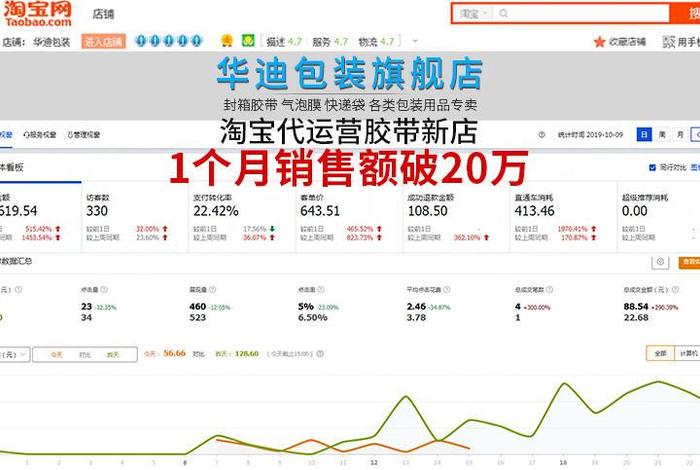The width and height of the screenshot is (700, 470).
Task: Click the gold medal seller badge icon
Action: tap(227, 41)
